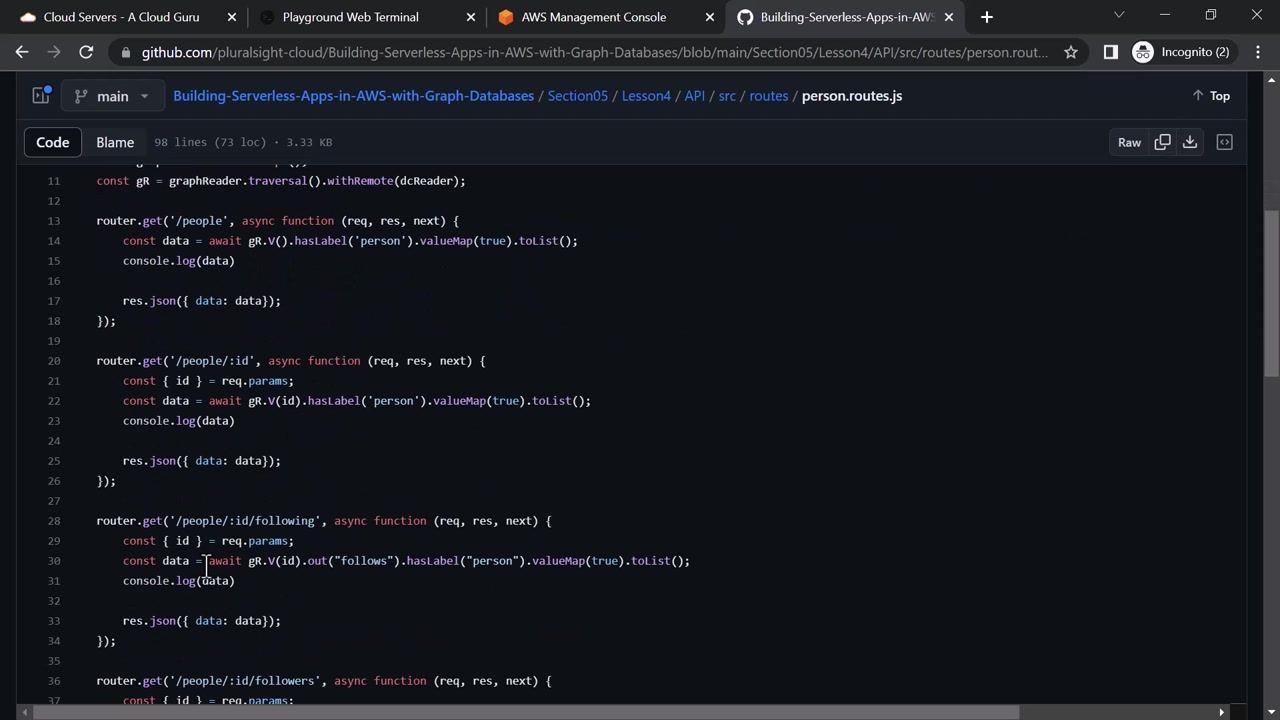The width and height of the screenshot is (1280, 720).
Task: Copy raw file contents icon
Action: (x=1162, y=142)
